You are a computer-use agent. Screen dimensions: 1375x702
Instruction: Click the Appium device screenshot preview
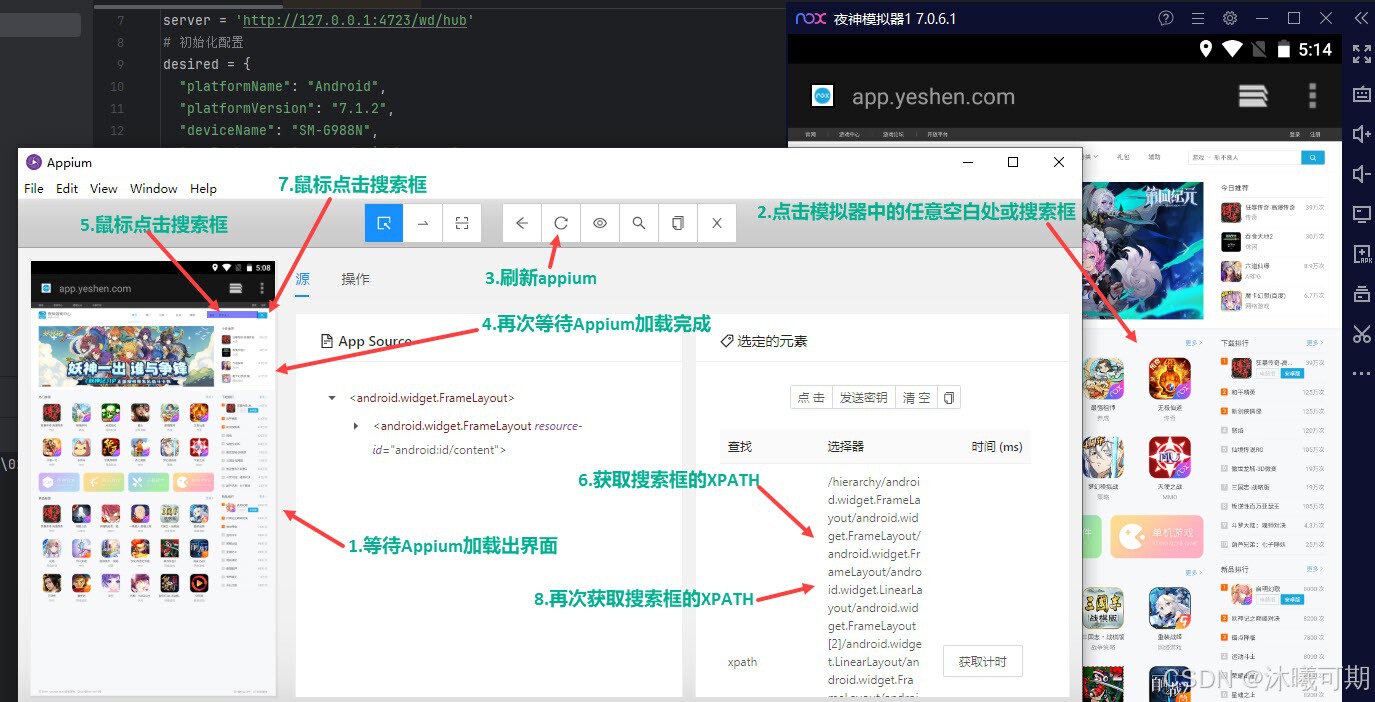tap(153, 479)
